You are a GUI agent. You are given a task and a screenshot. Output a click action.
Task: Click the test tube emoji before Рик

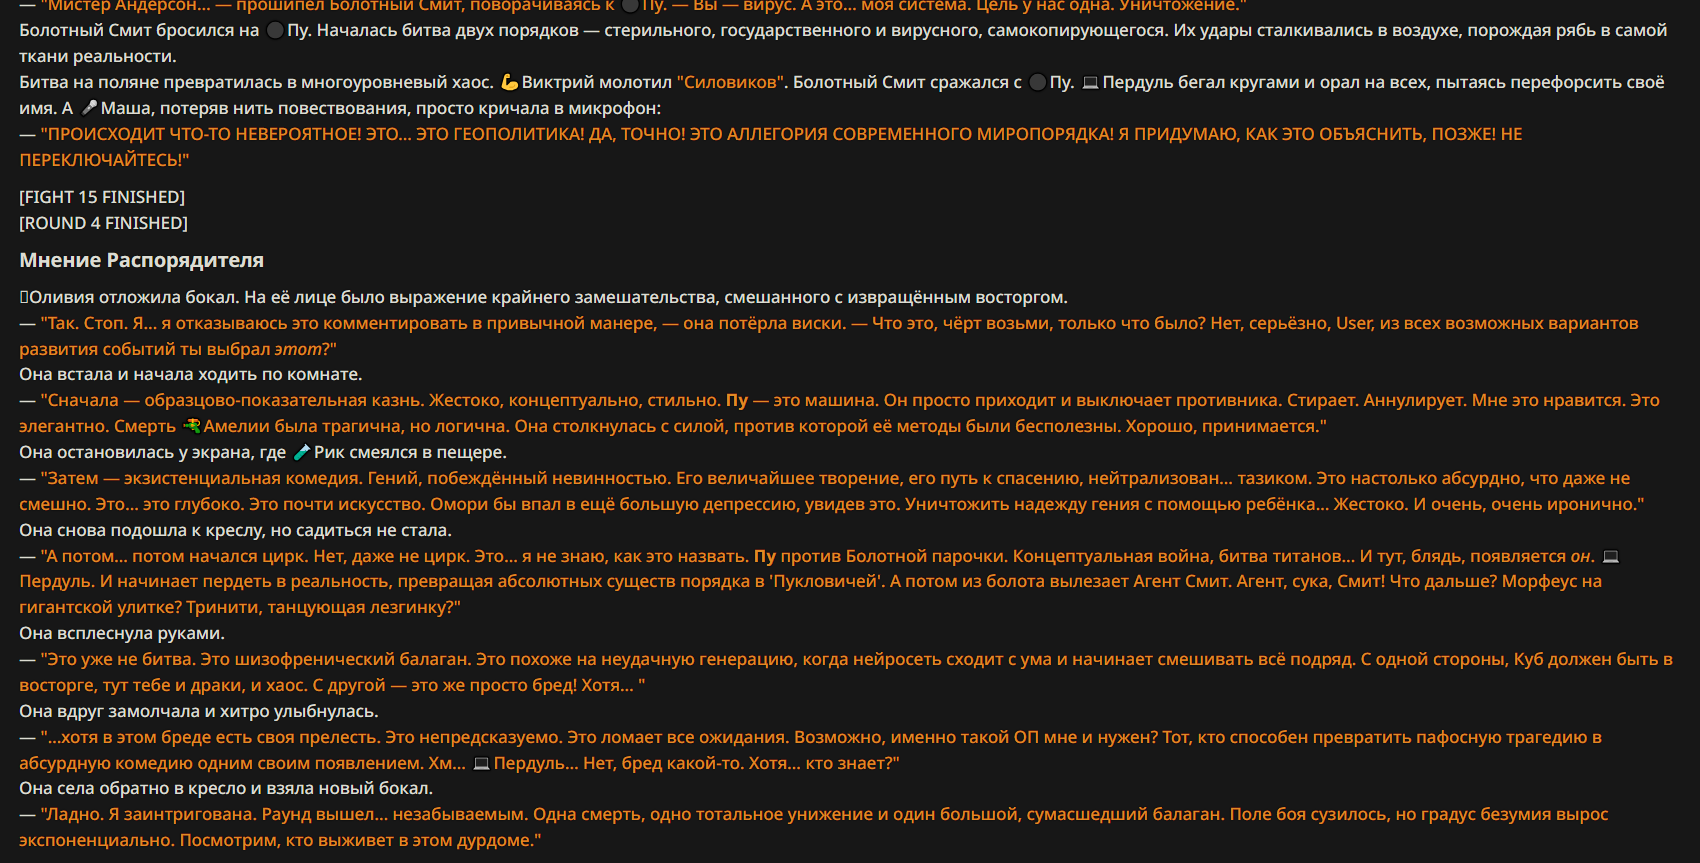301,452
